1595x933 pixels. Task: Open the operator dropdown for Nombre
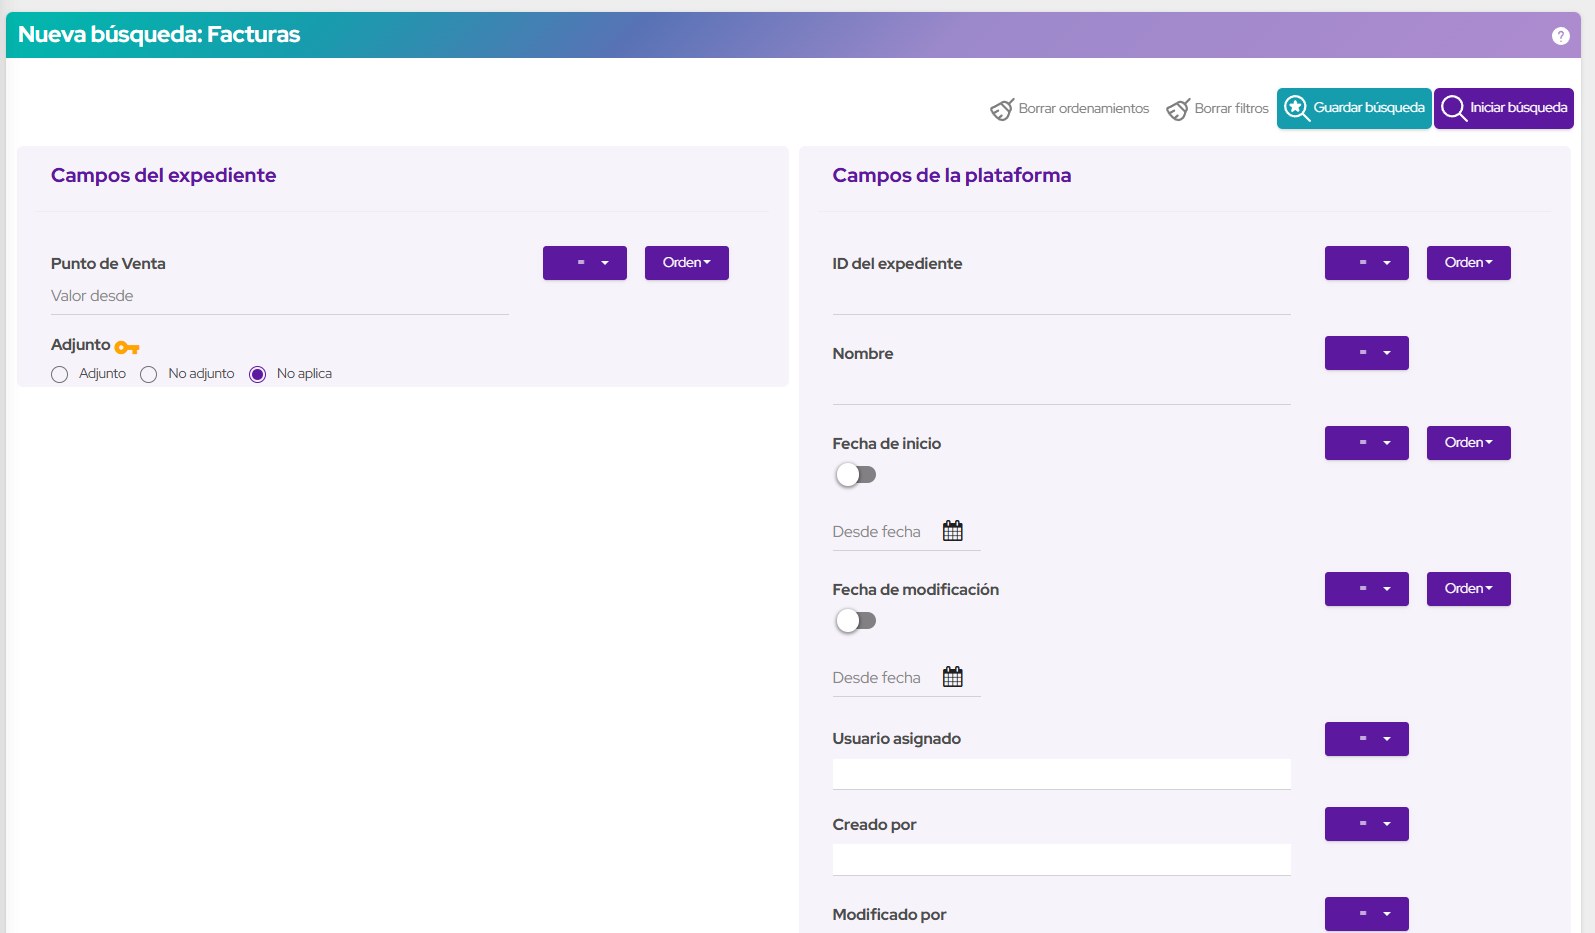1366,353
